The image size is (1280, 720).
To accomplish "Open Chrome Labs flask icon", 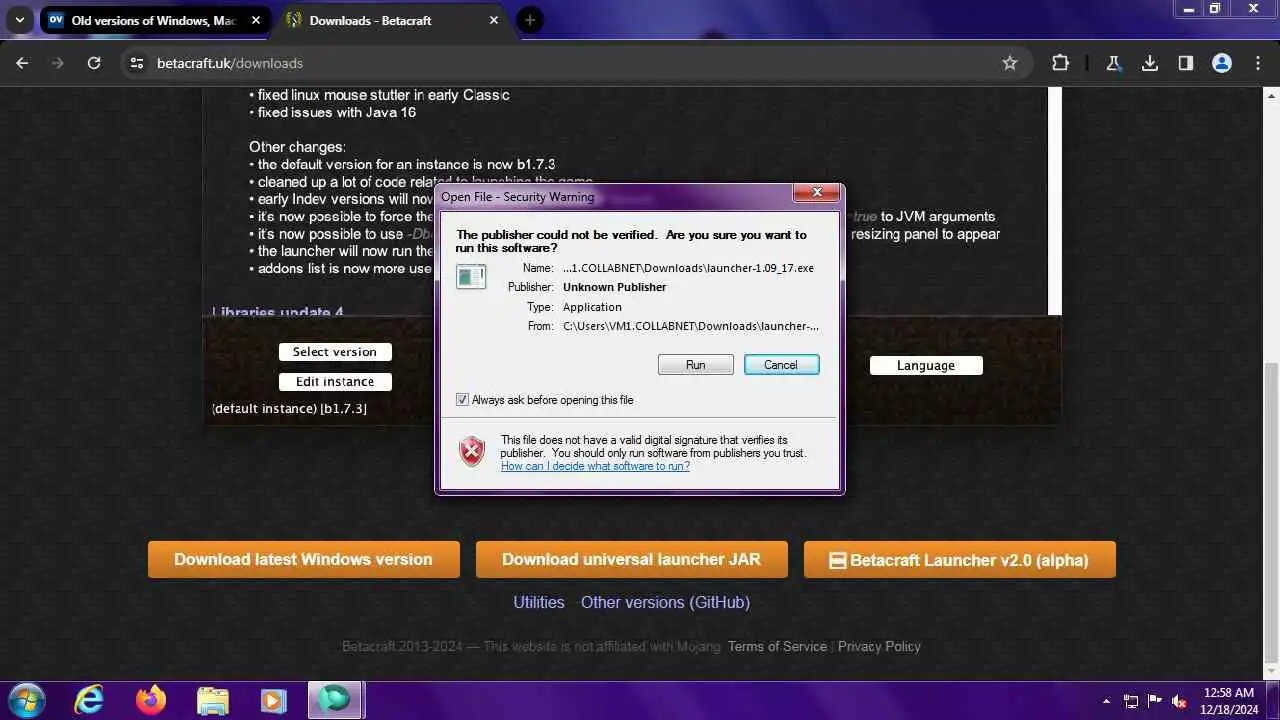I will [x=1113, y=63].
